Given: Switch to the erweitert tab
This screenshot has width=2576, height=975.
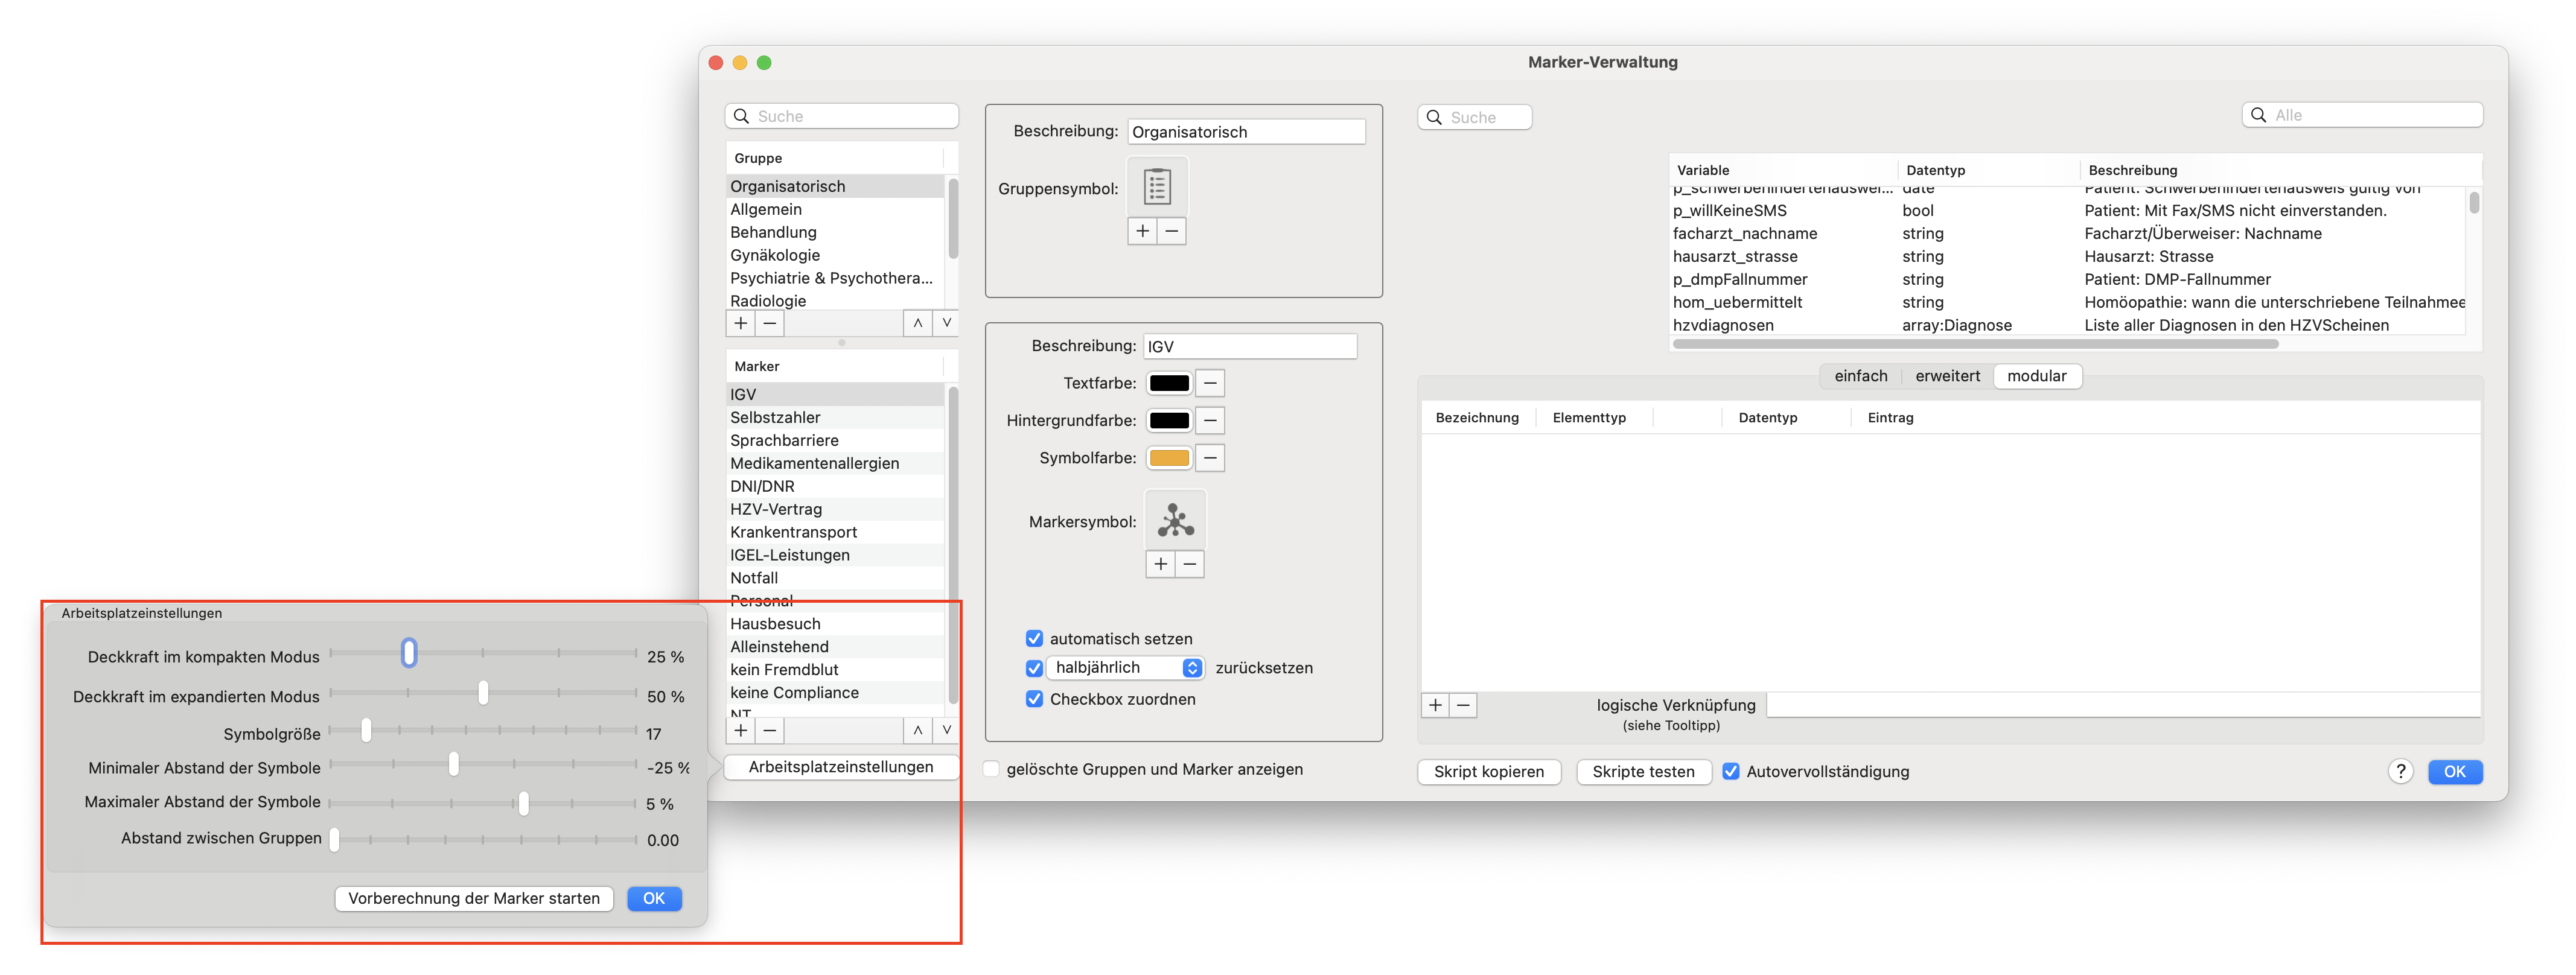Looking at the screenshot, I should 1947,376.
